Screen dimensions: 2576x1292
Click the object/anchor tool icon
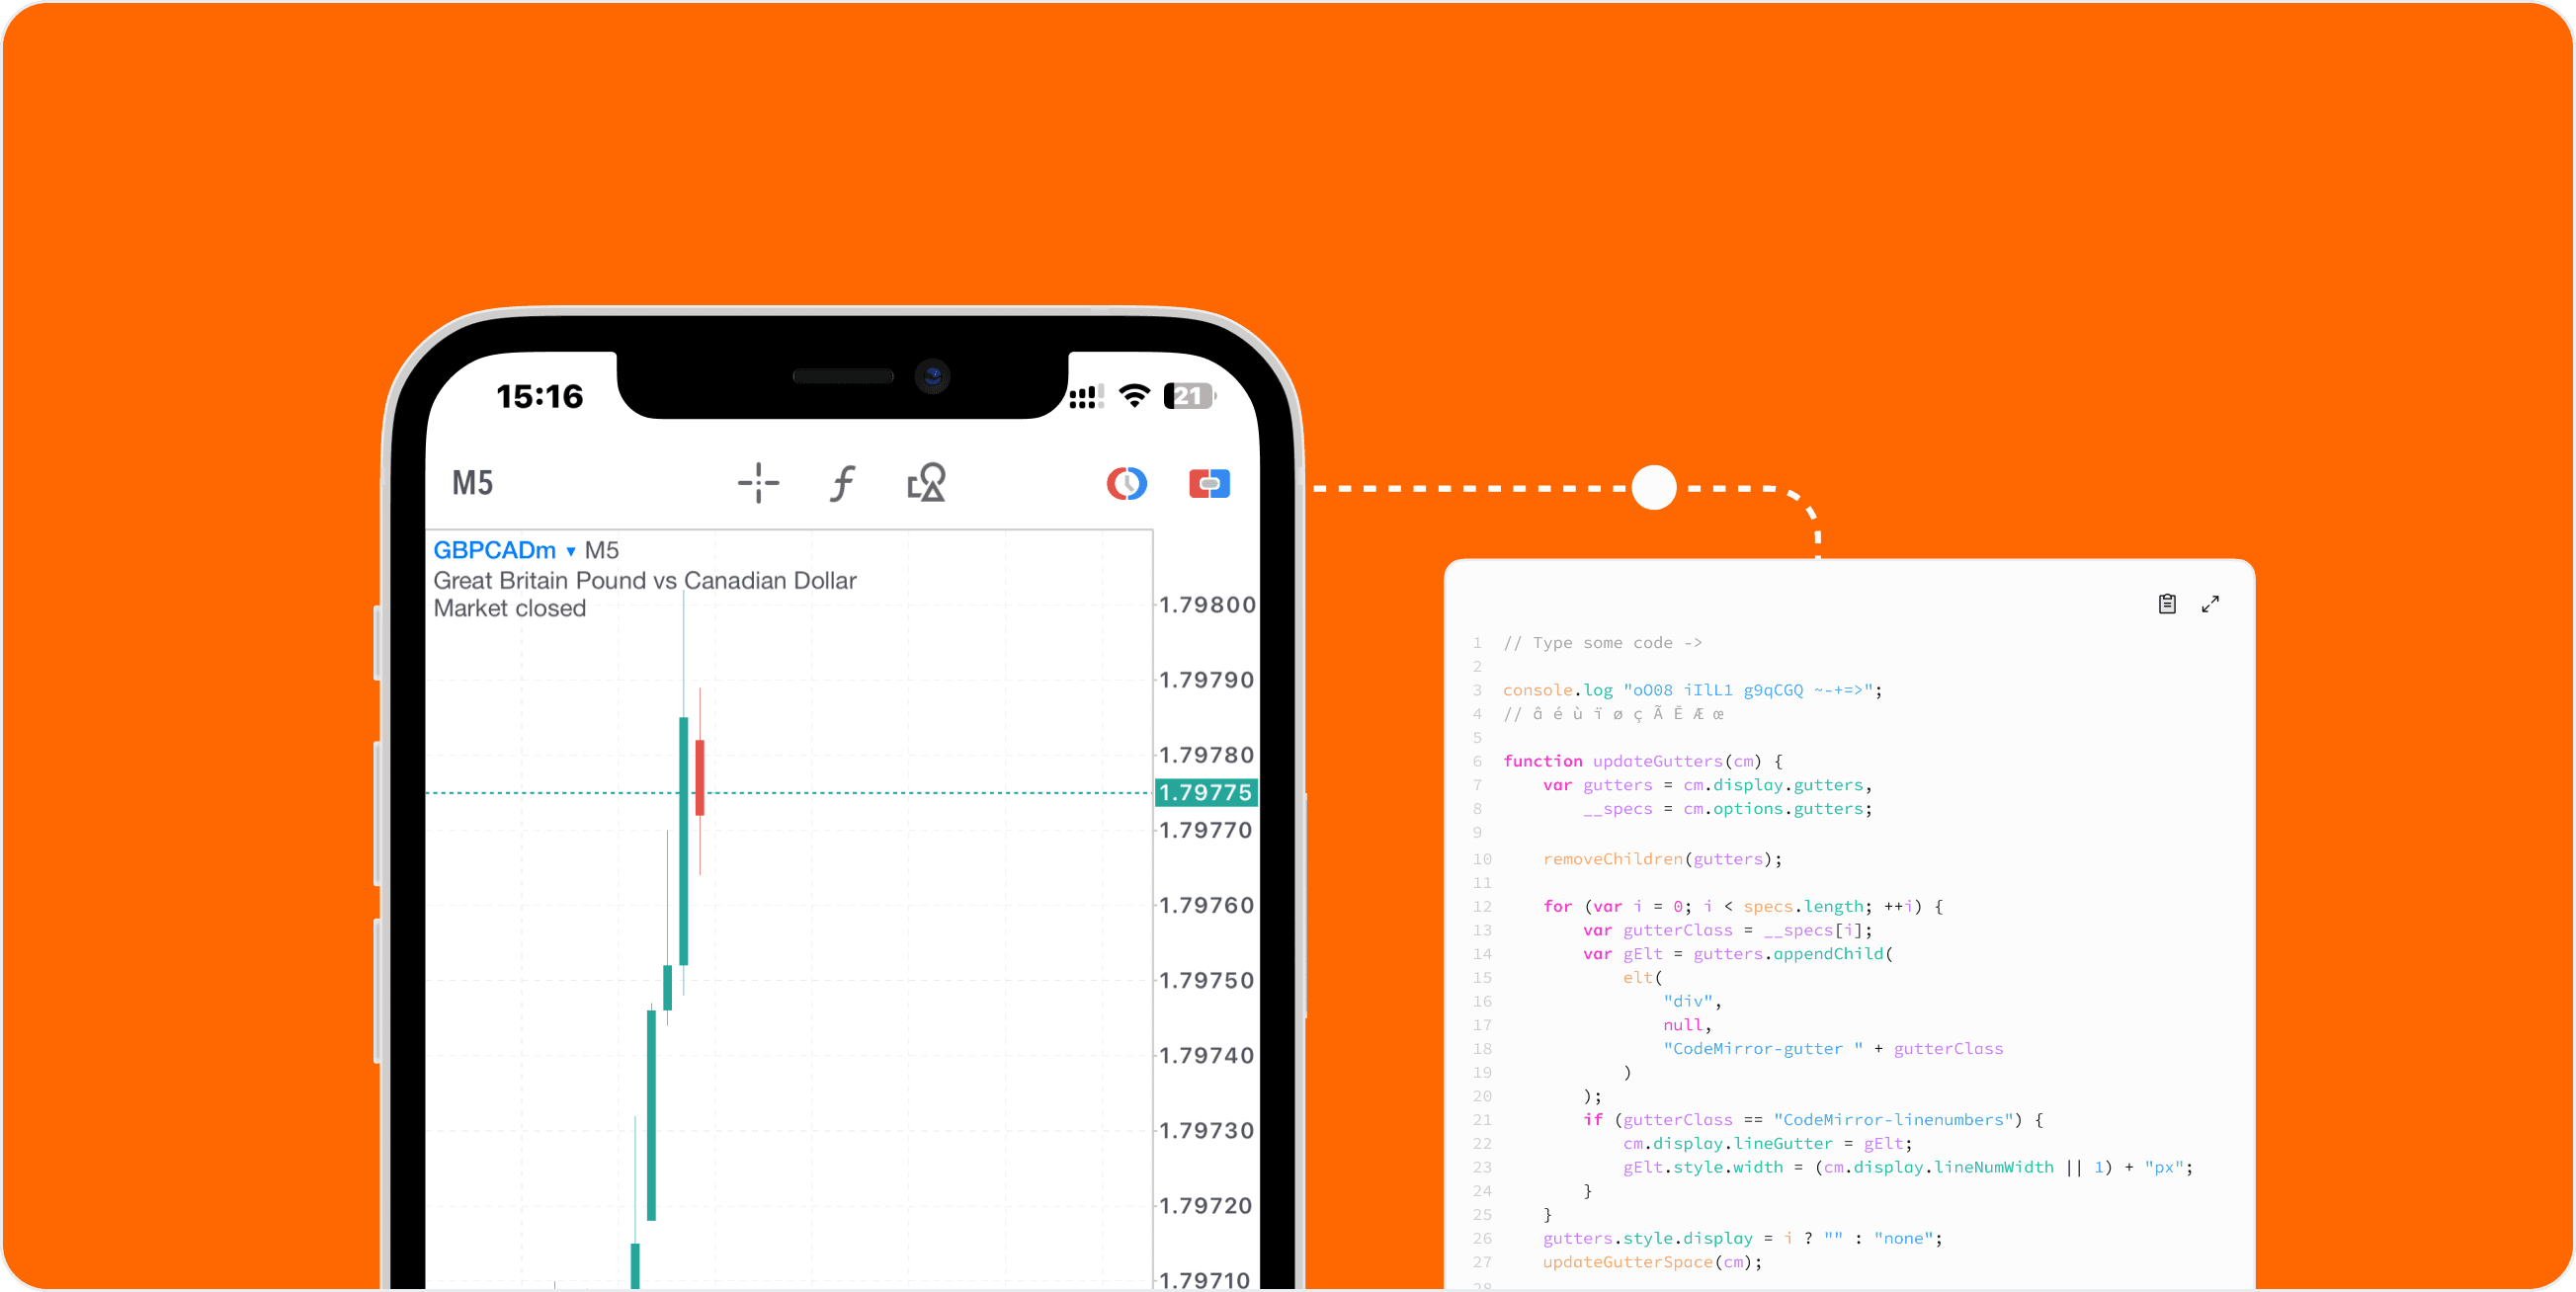click(x=926, y=483)
